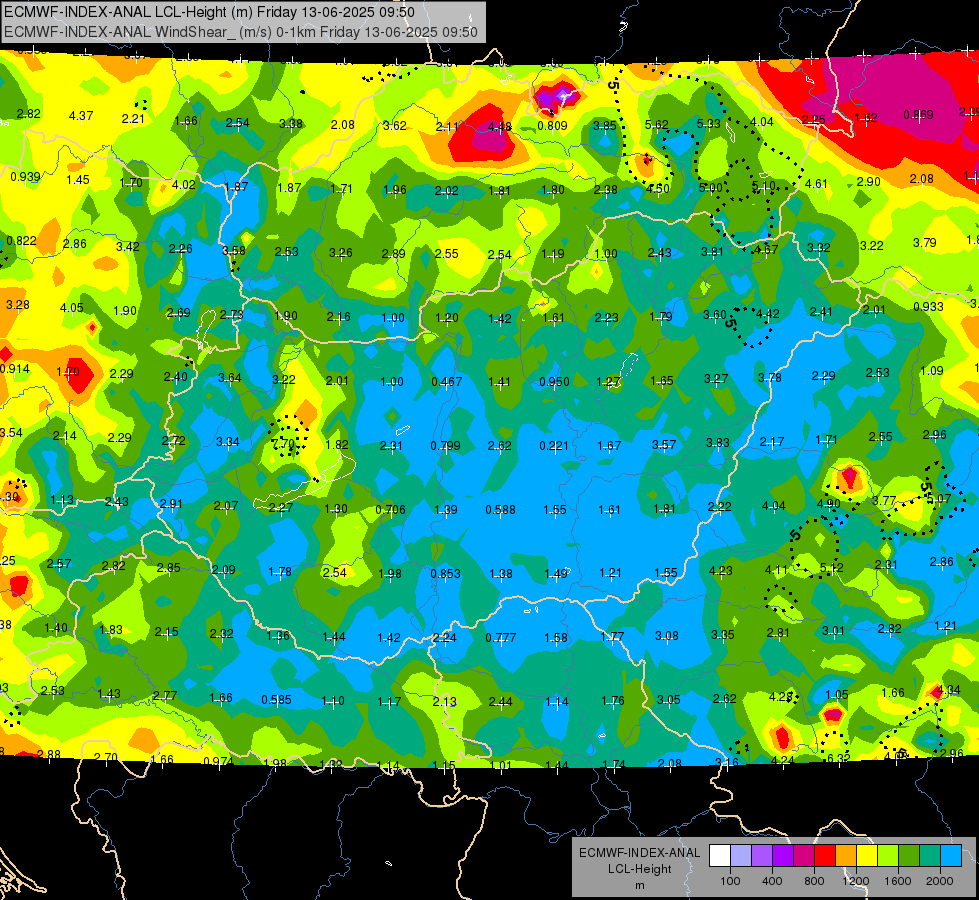This screenshot has width=979, height=900.
Task: Click the wind shear value 4.67
Action: click(765, 250)
